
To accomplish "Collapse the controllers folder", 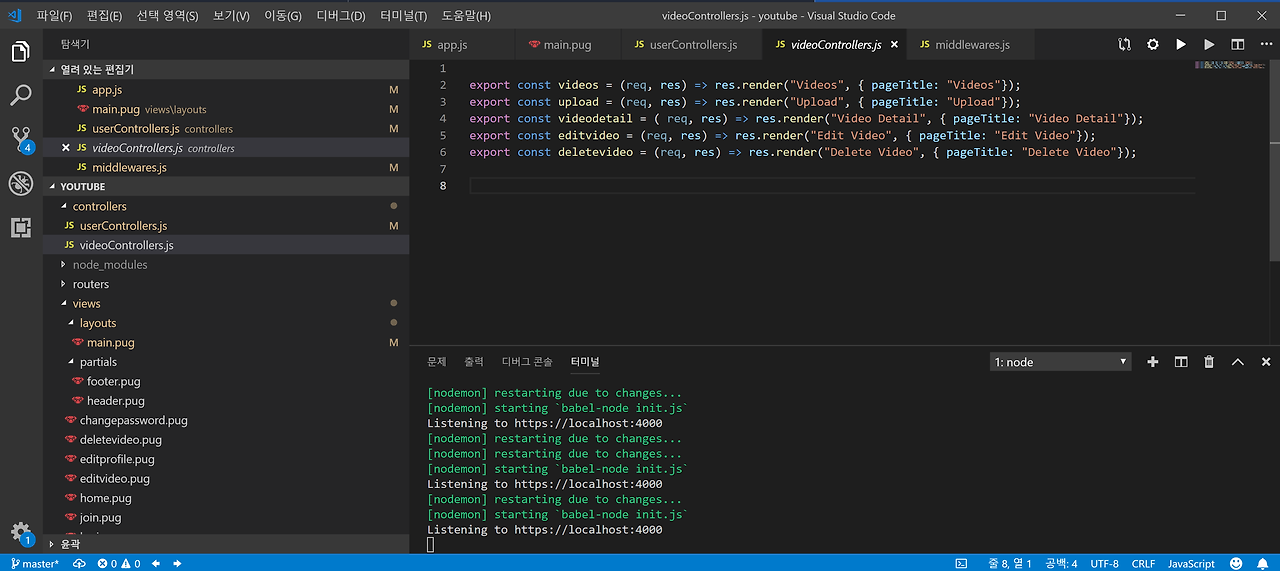I will pyautogui.click(x=99, y=206).
